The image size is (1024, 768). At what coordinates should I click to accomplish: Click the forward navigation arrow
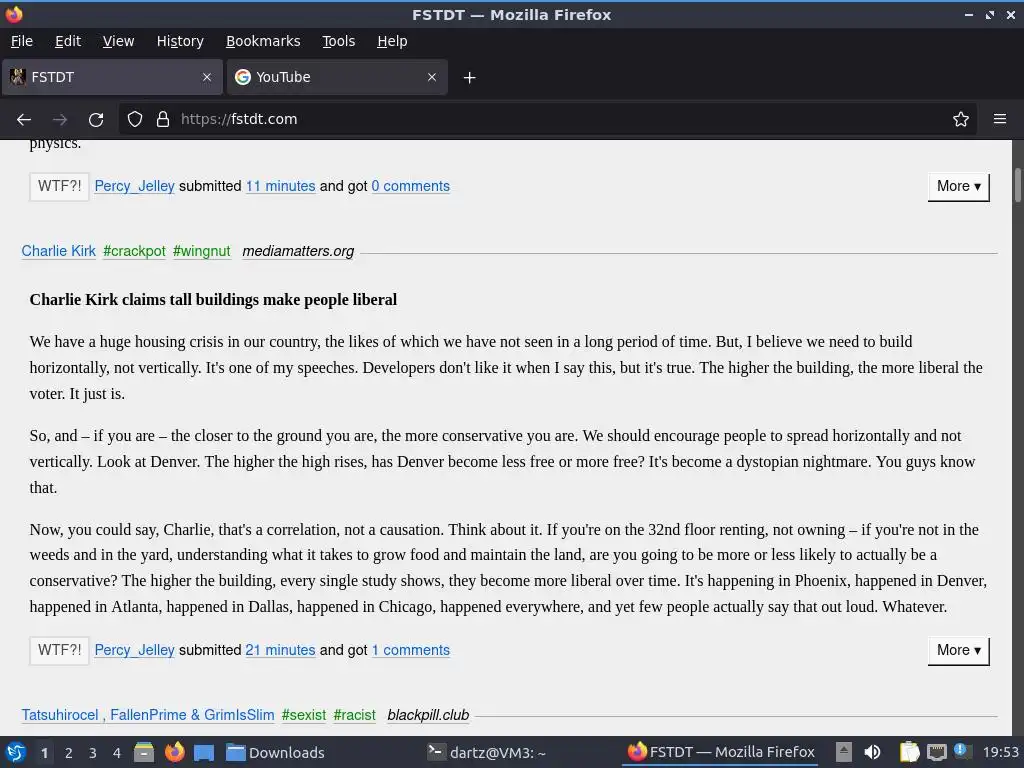coord(60,120)
